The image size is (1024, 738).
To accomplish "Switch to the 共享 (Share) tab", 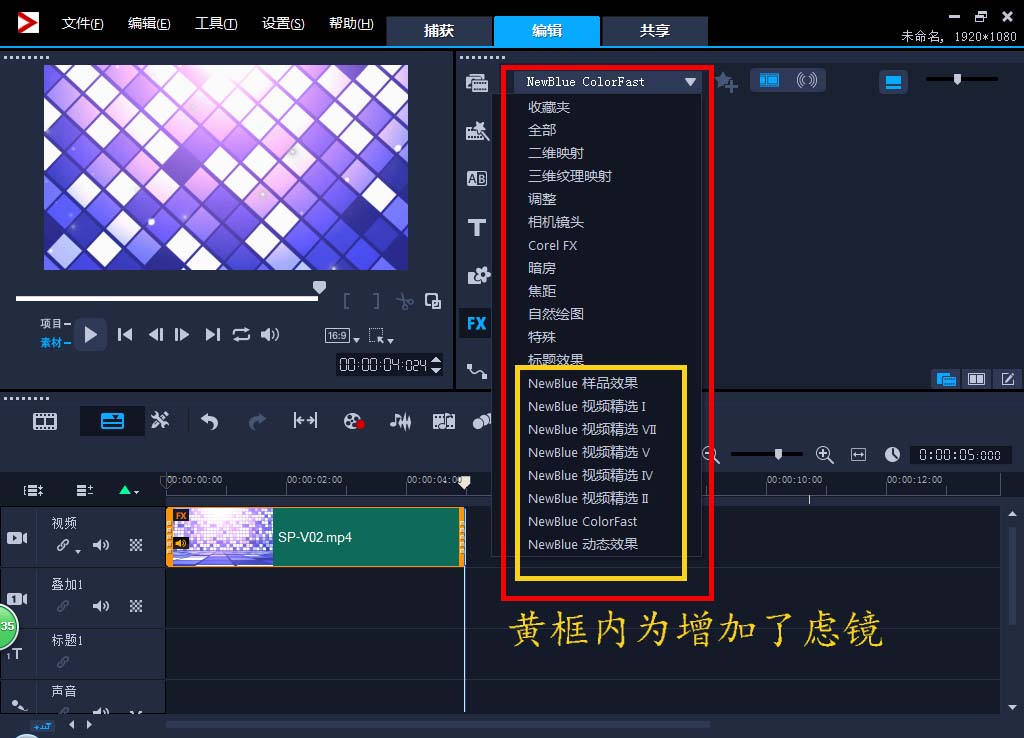I will [x=655, y=31].
